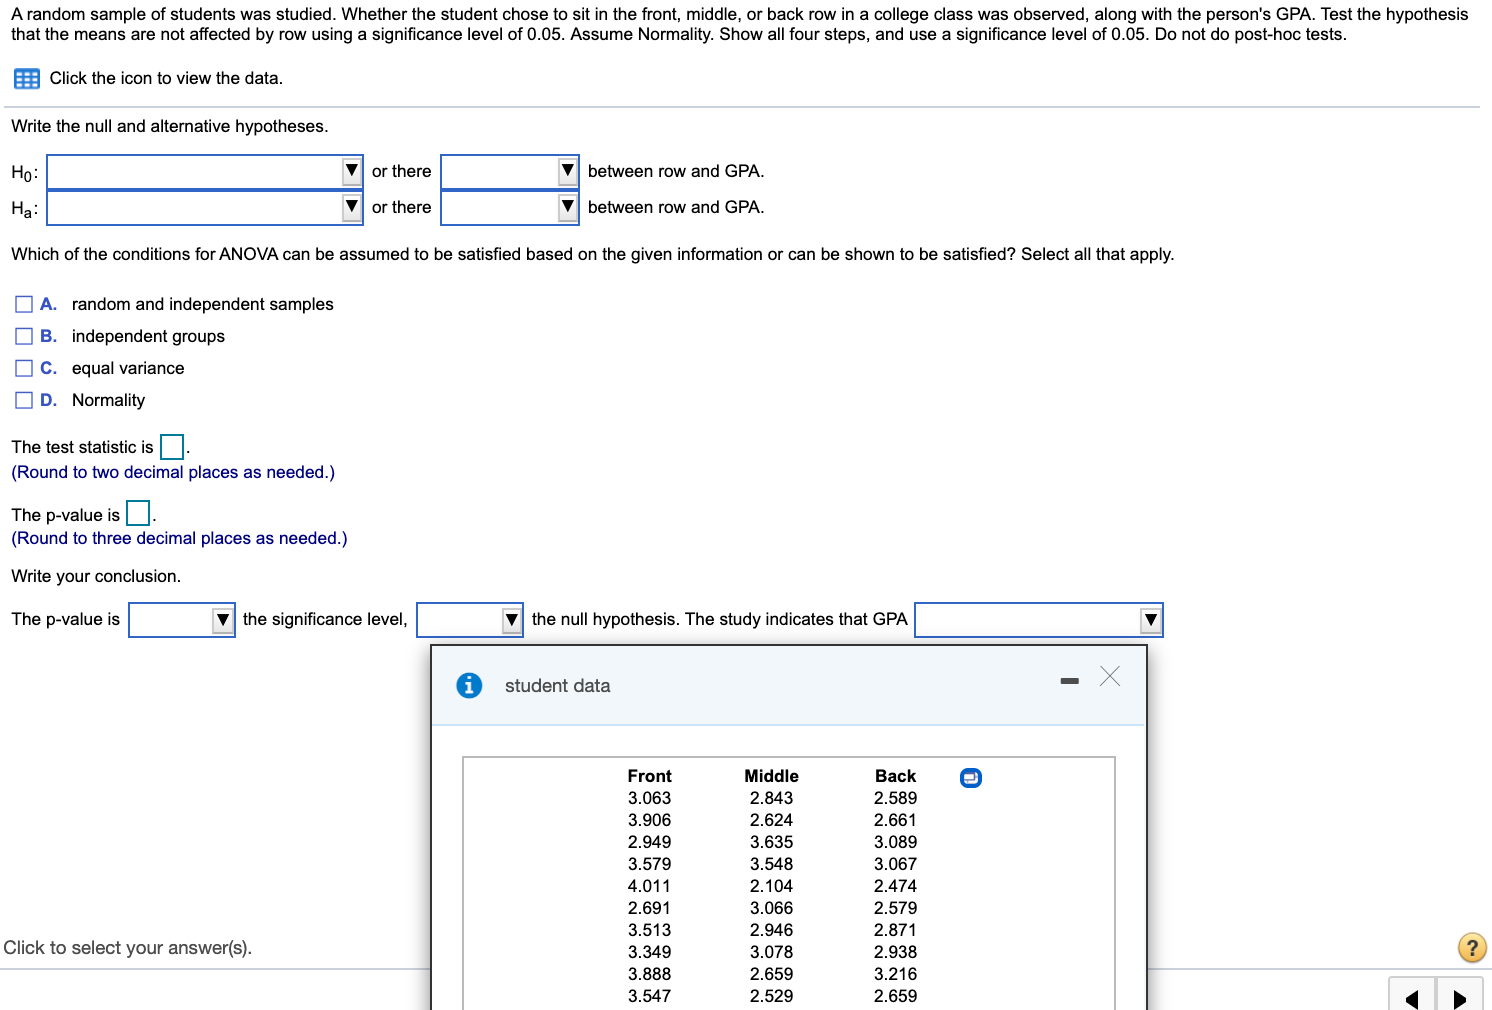
Task: Open the p-value comparison dropdown
Action: point(182,620)
